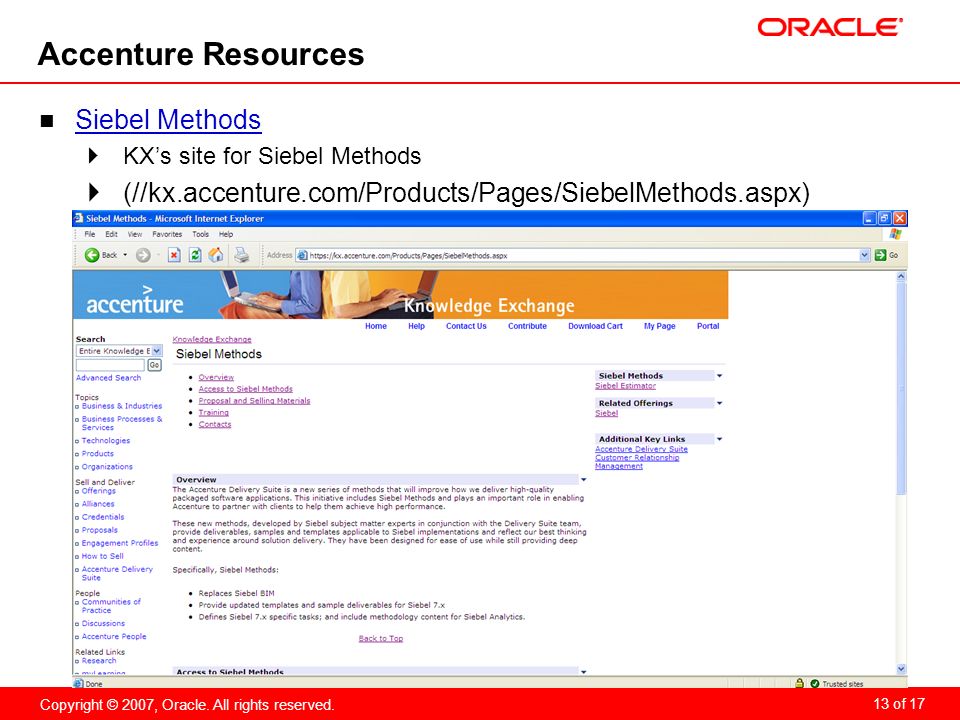The width and height of the screenshot is (960, 720).
Task: Click Access to Siebel Methods bullet link
Action: click(246, 389)
